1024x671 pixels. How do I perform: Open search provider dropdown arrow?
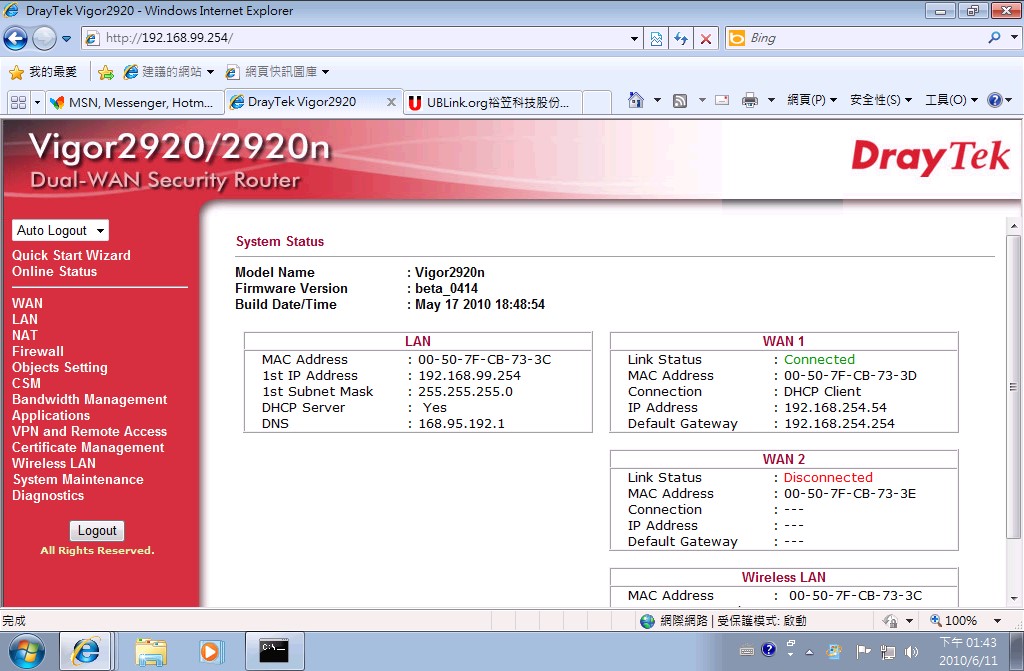1014,38
